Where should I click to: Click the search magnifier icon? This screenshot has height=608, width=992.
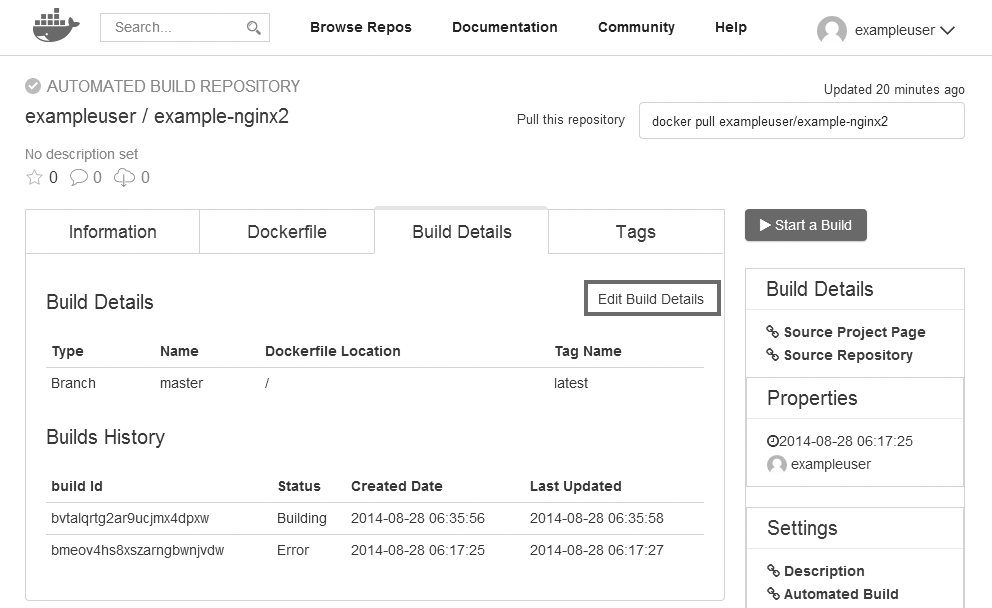(x=254, y=28)
